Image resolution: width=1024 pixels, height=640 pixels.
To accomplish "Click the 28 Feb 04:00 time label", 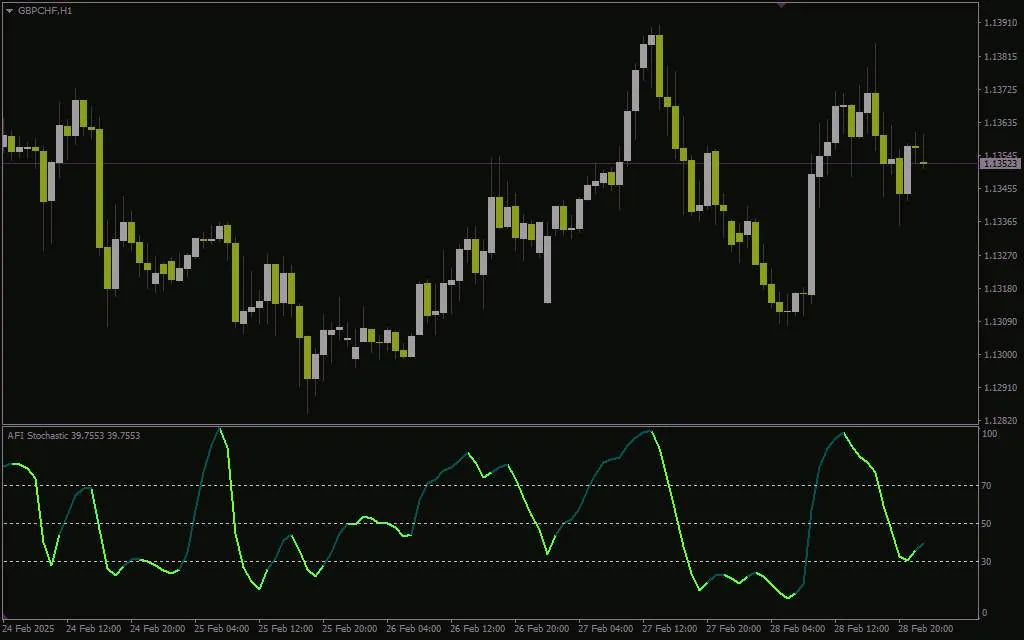I will pos(797,629).
